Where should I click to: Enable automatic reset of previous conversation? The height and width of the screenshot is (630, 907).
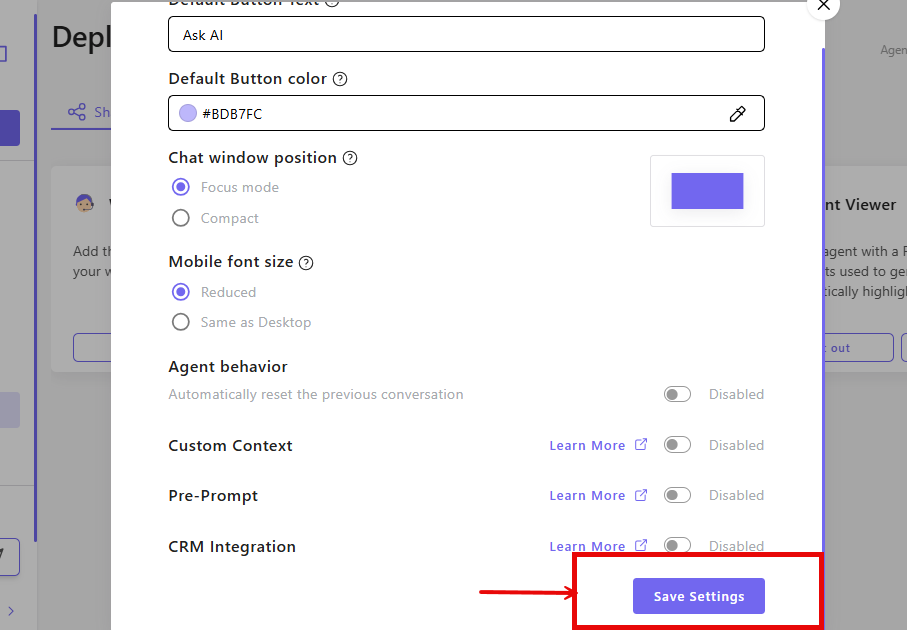tap(677, 394)
